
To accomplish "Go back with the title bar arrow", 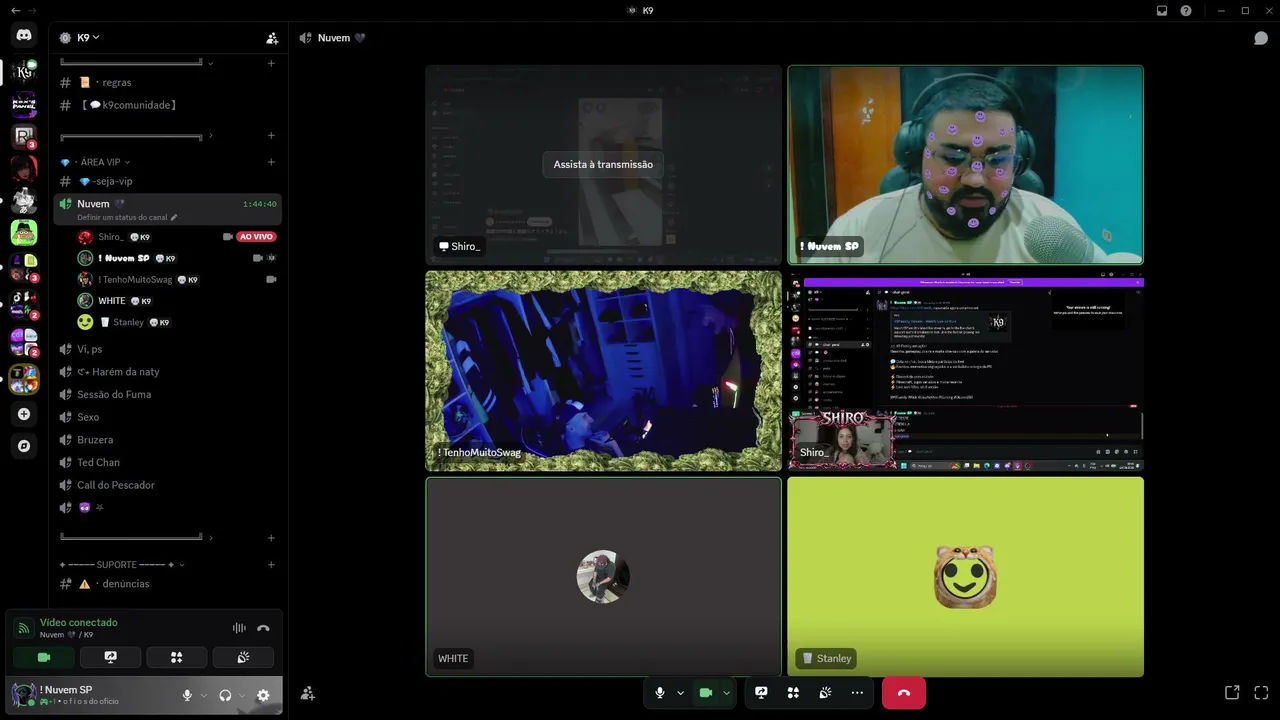I will click(15, 10).
